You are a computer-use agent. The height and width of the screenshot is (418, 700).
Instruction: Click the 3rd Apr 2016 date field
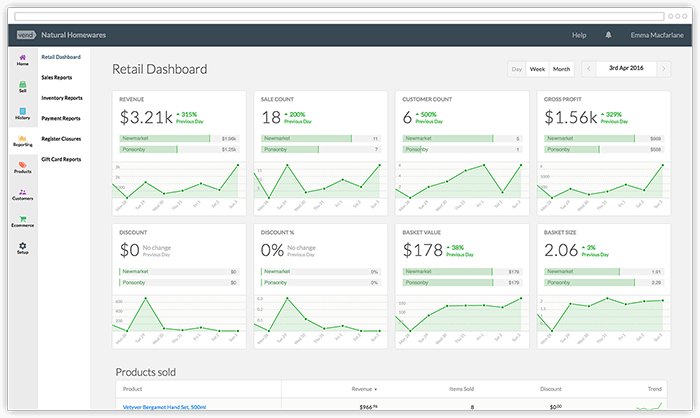(x=626, y=68)
